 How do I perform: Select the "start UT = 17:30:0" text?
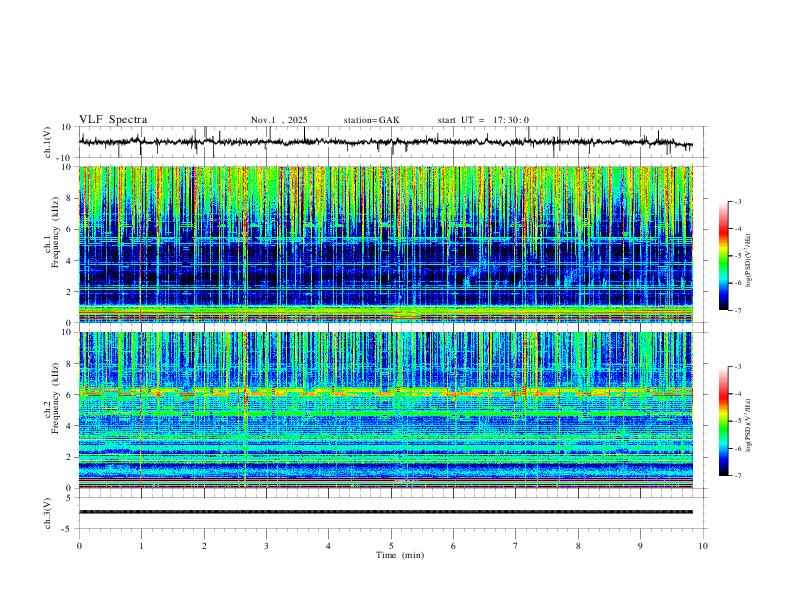pos(483,120)
